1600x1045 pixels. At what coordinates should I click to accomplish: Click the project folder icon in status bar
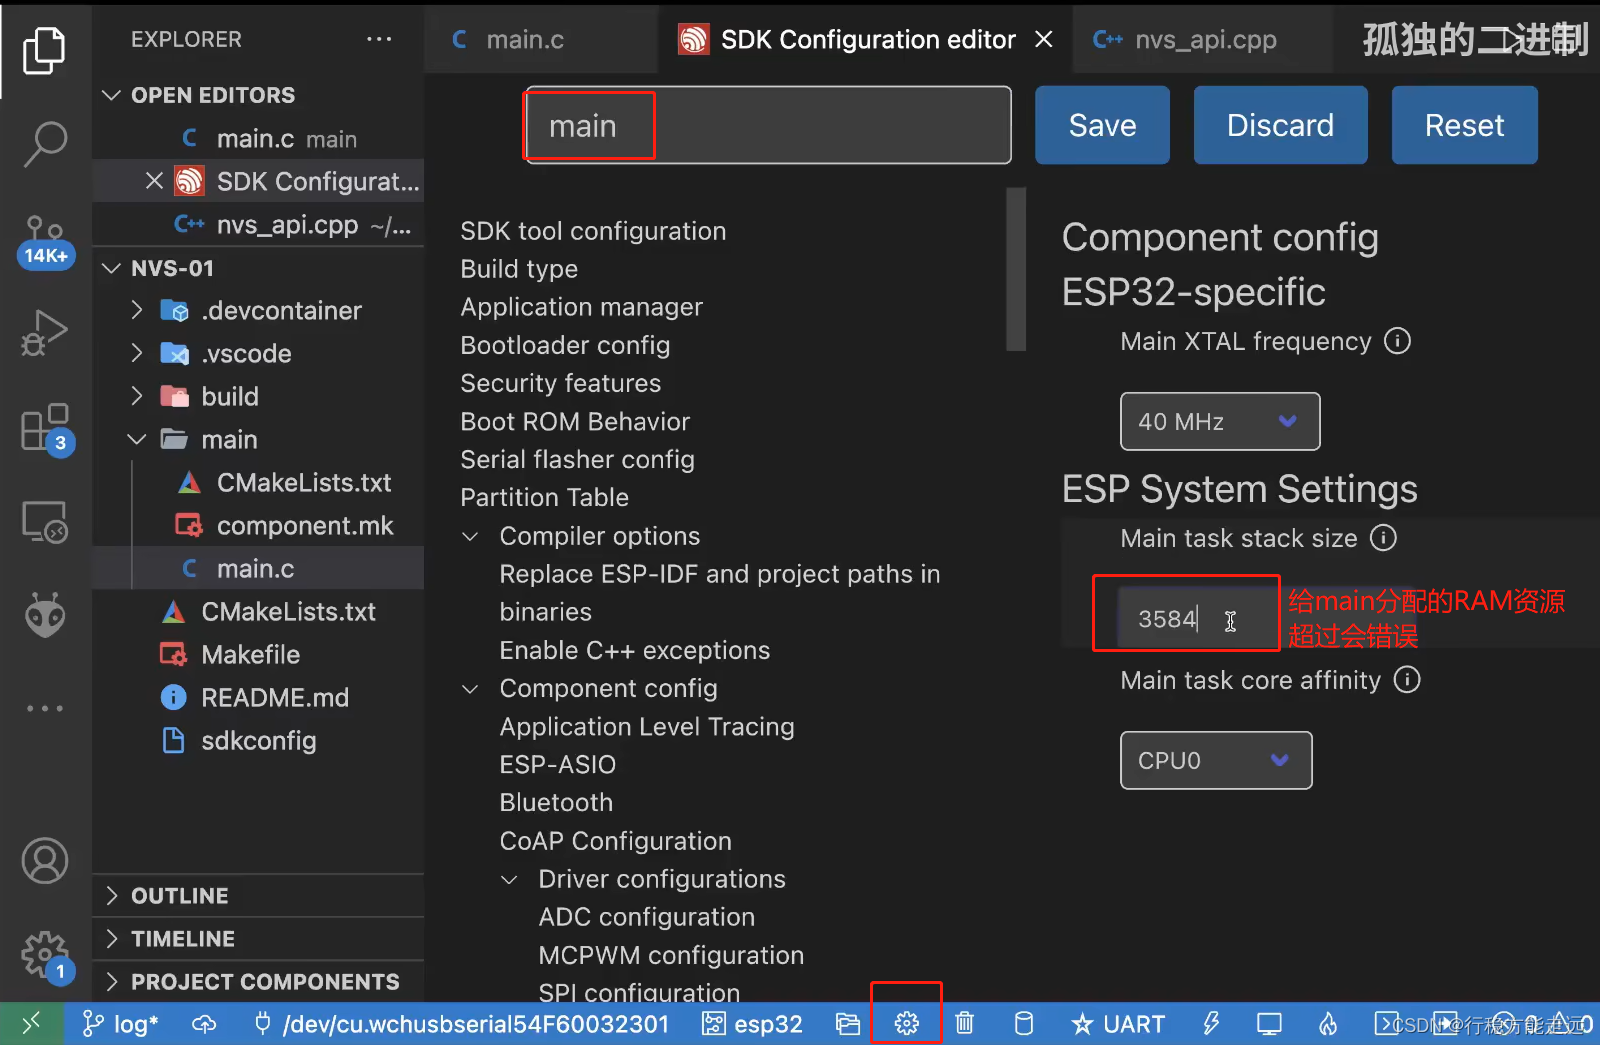pos(848,1024)
